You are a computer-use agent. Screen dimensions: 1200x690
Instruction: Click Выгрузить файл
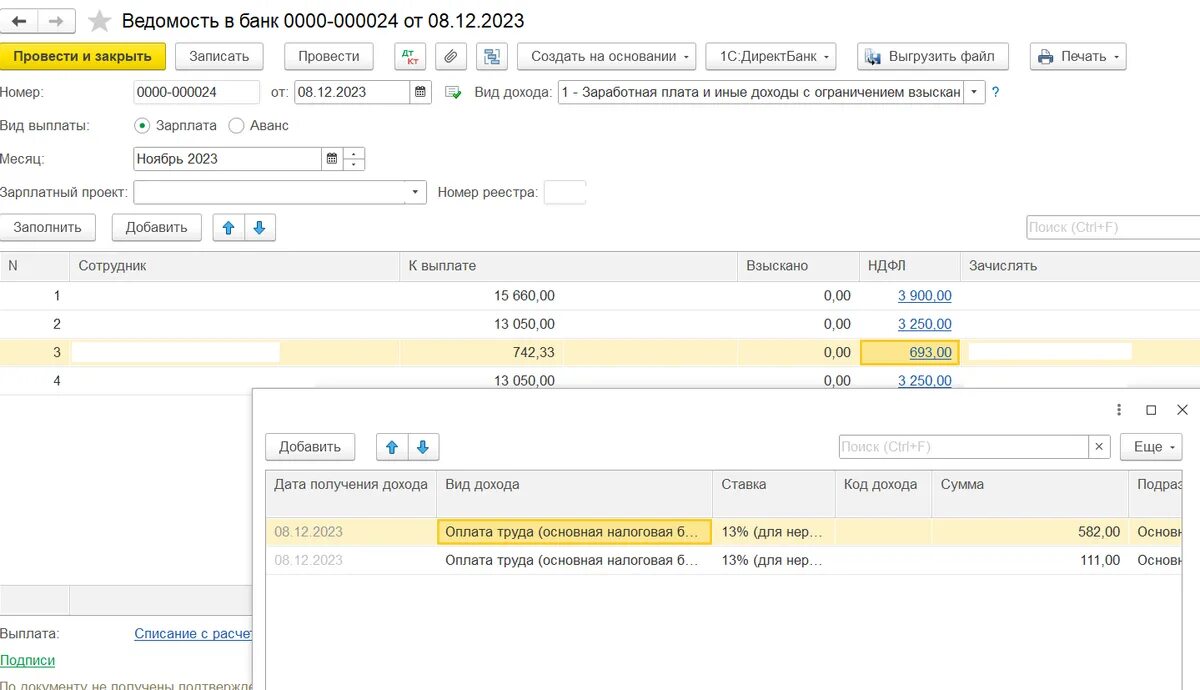(x=933, y=57)
